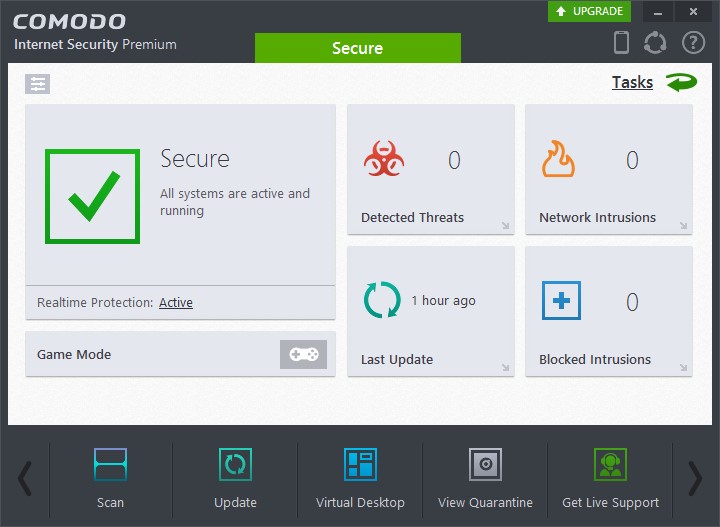Click the Network Intrusions count of 0

coord(632,160)
